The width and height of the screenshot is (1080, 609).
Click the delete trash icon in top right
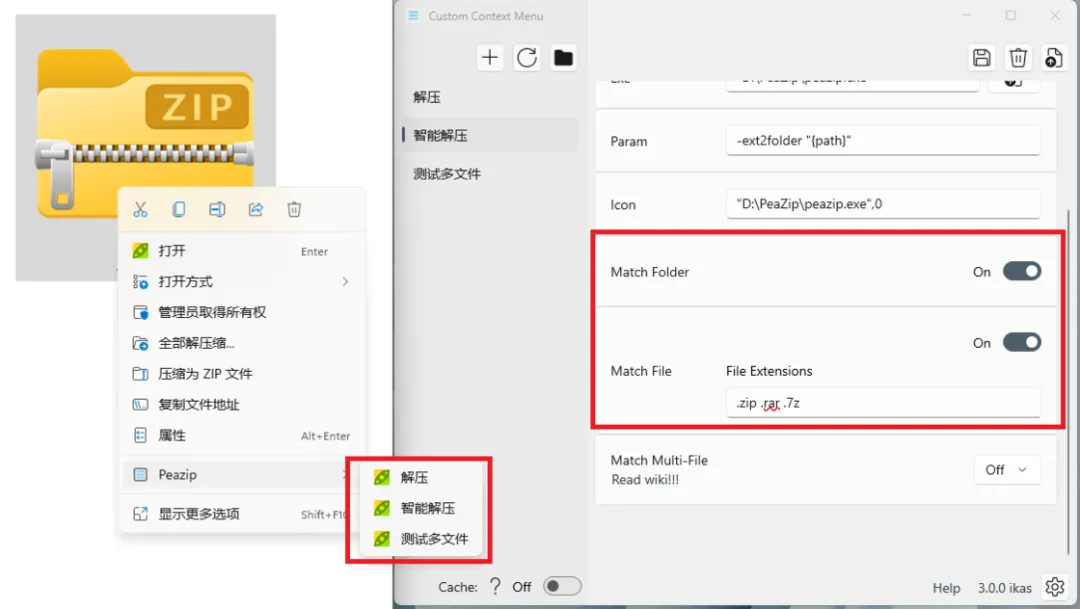coord(1018,58)
